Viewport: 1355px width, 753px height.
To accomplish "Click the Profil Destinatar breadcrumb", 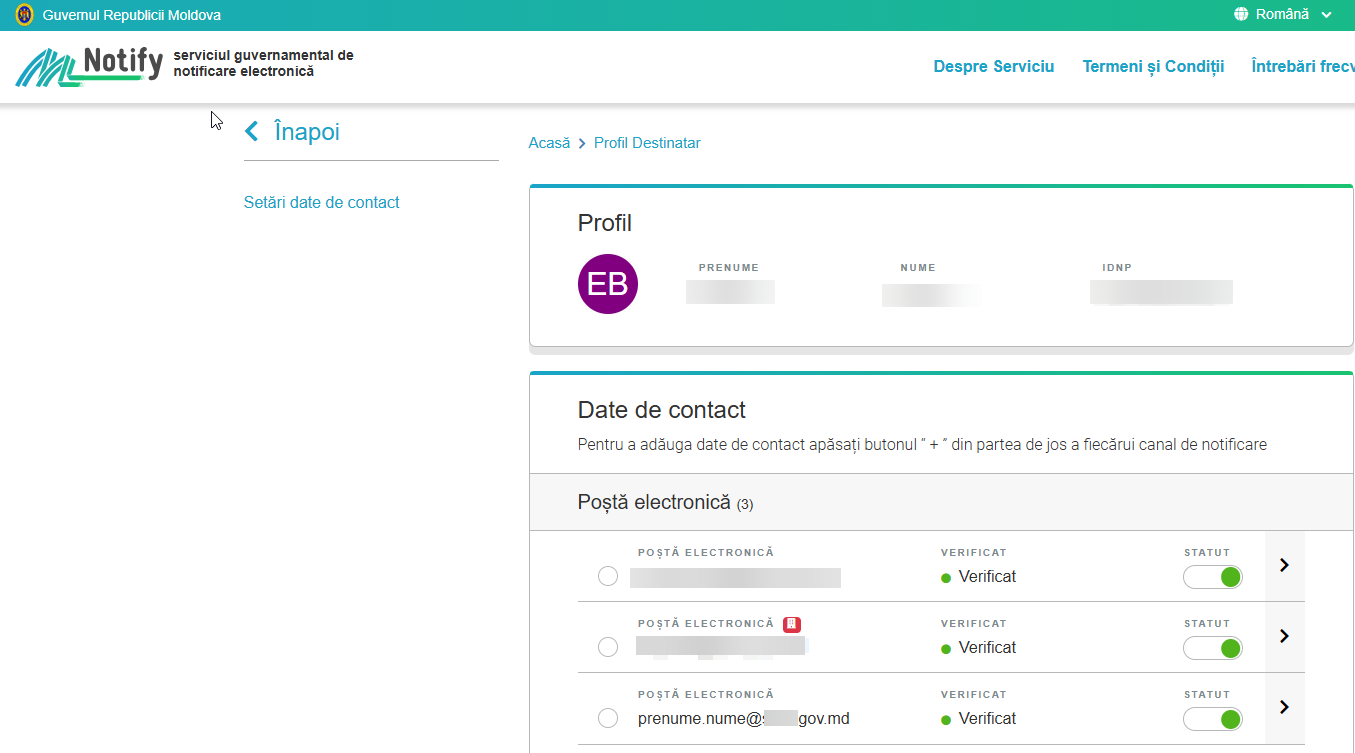I will [x=647, y=143].
